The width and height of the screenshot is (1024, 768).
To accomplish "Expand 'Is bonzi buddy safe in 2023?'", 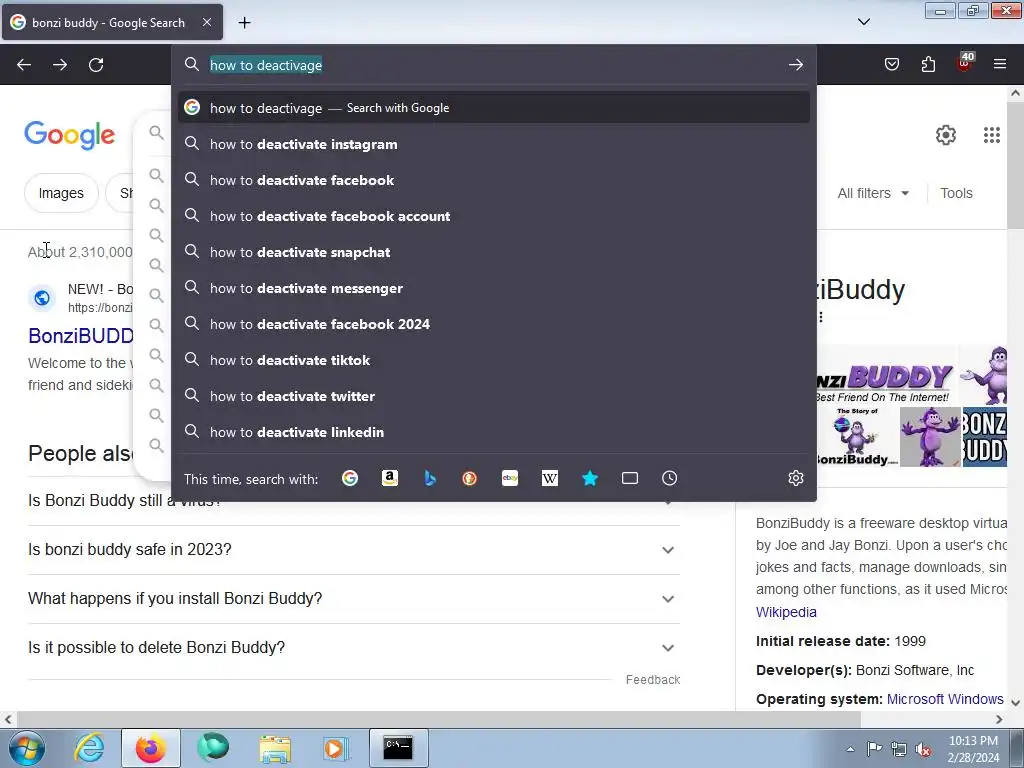I will click(x=353, y=550).
